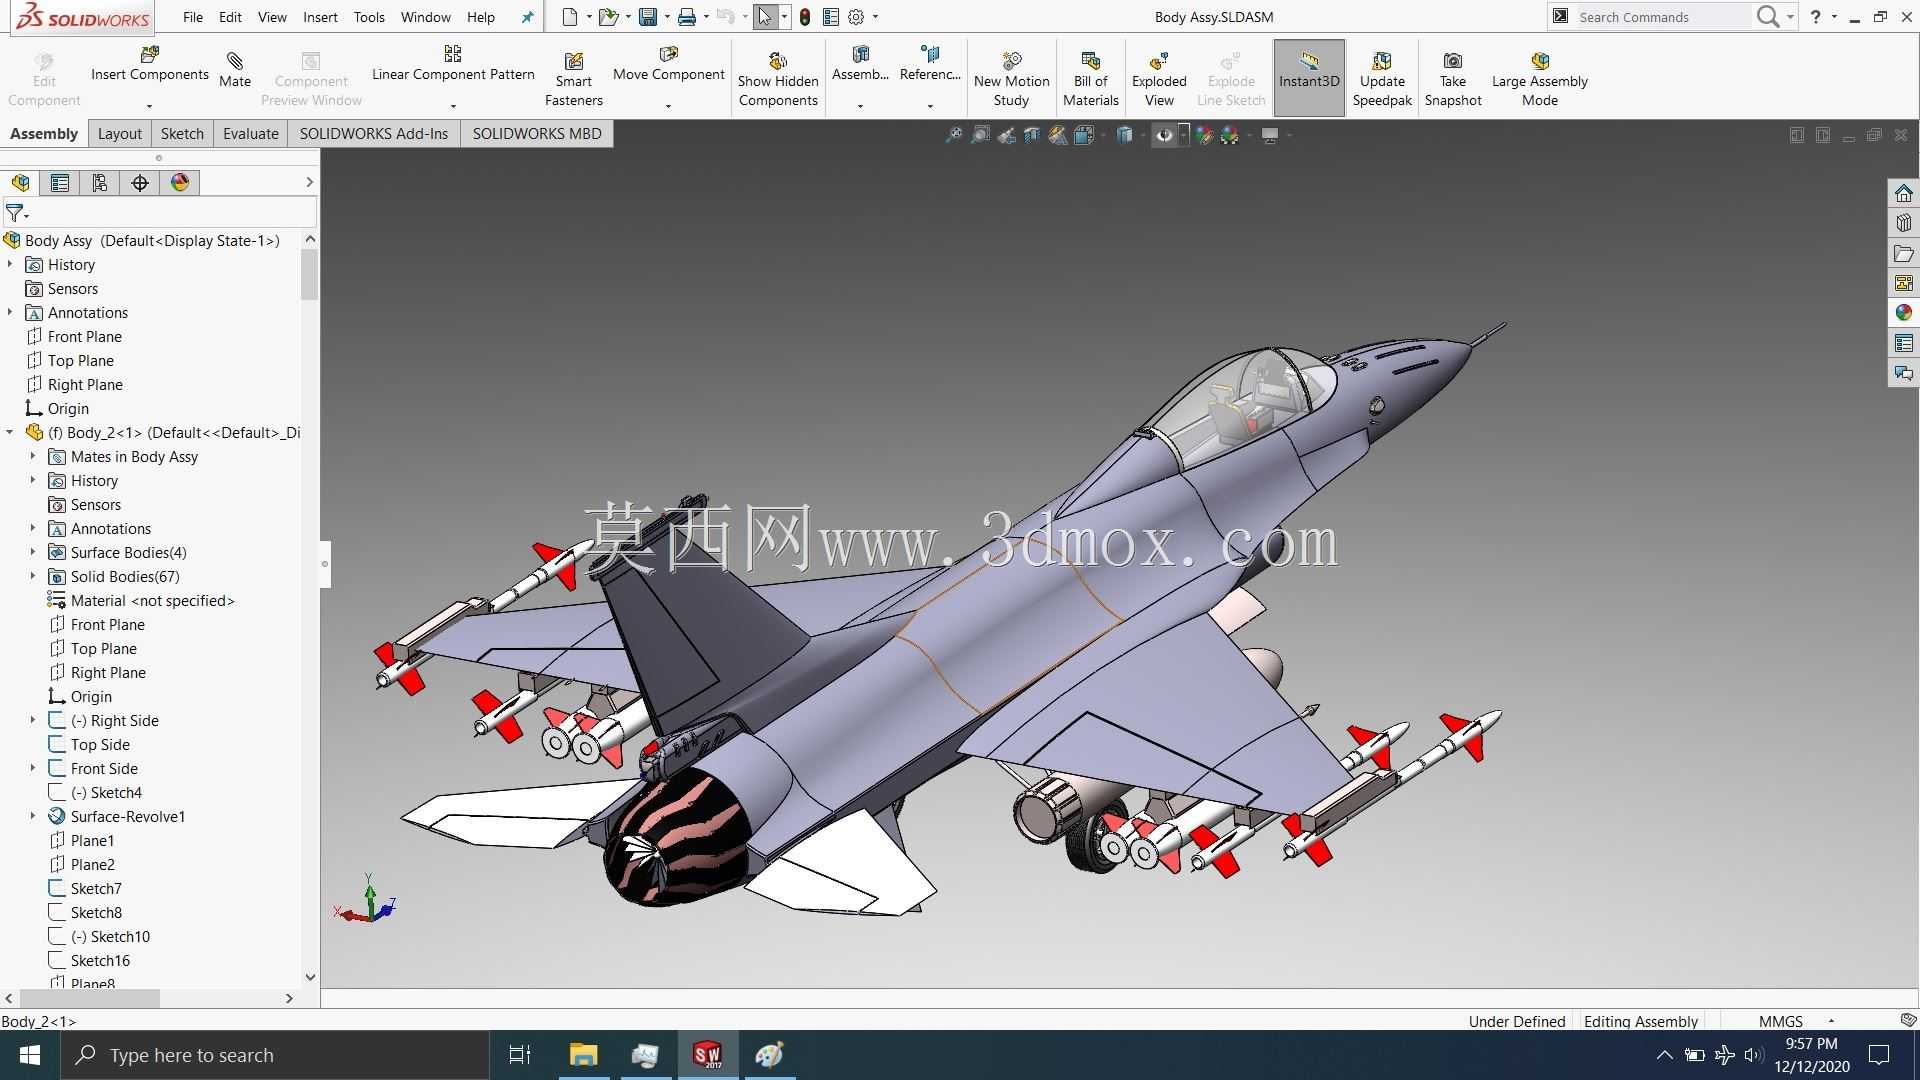
Task: Click the Save icon
Action: click(x=648, y=17)
